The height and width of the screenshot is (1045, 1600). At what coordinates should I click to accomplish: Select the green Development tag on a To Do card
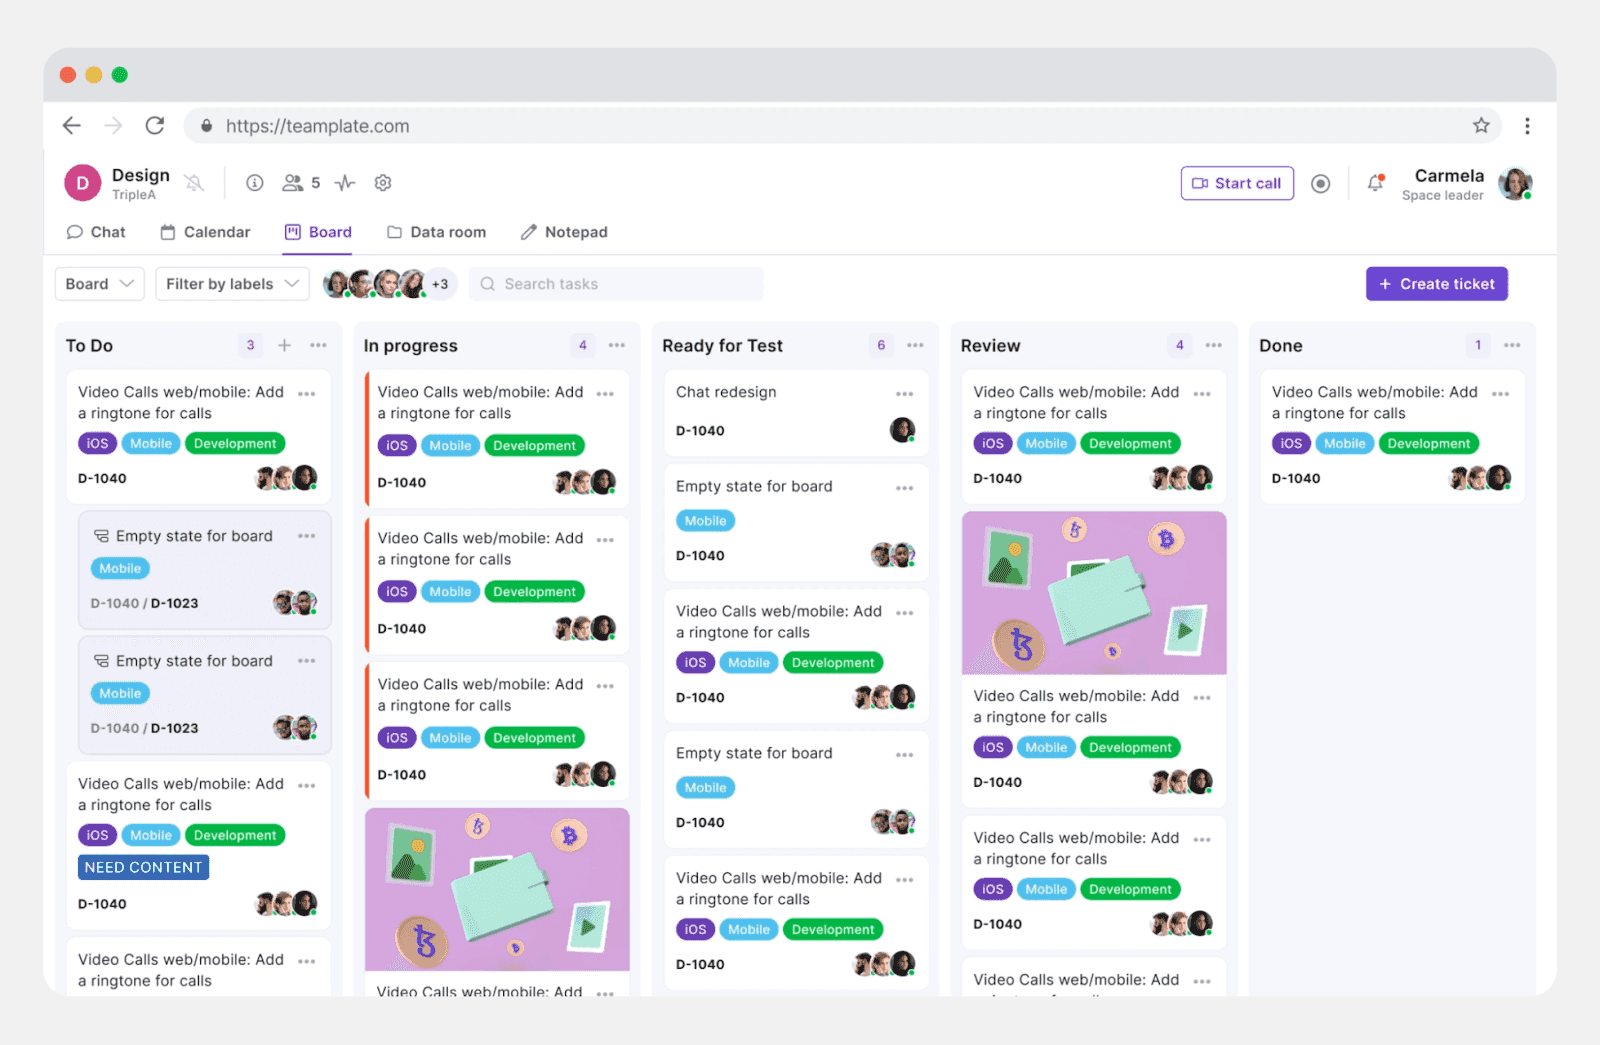pyautogui.click(x=234, y=443)
